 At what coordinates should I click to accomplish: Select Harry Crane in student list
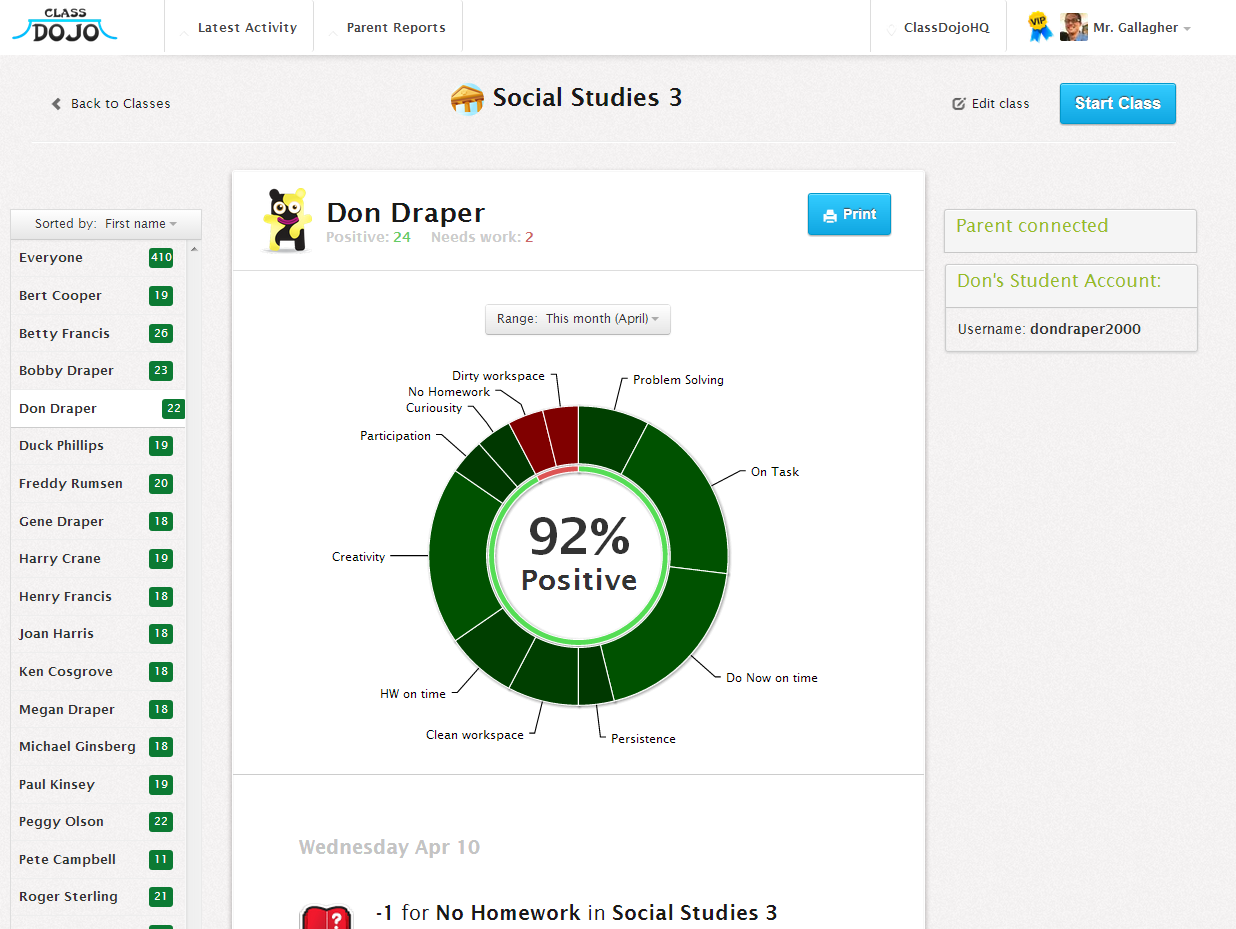pos(97,559)
